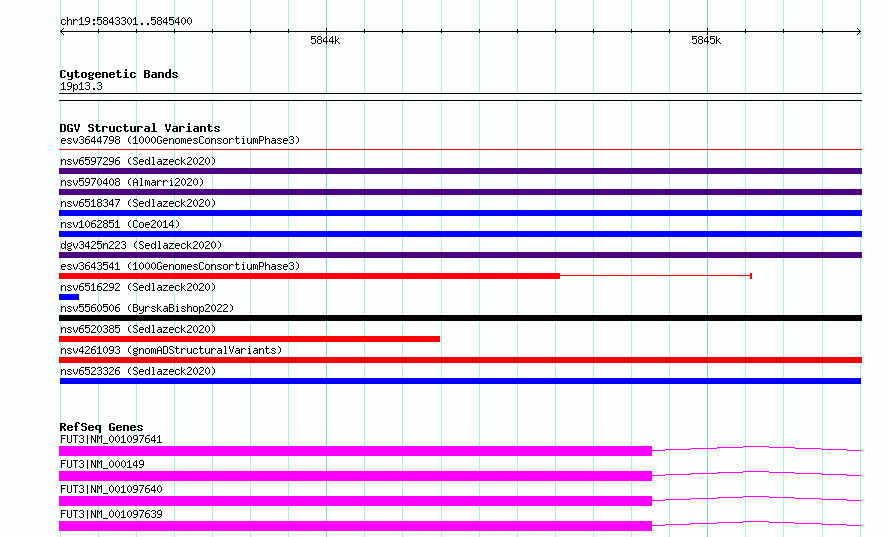Open variant label esv3644798 (1000GenomesConsortiumPhase3)
The height and width of the screenshot is (537, 890).
click(x=180, y=140)
